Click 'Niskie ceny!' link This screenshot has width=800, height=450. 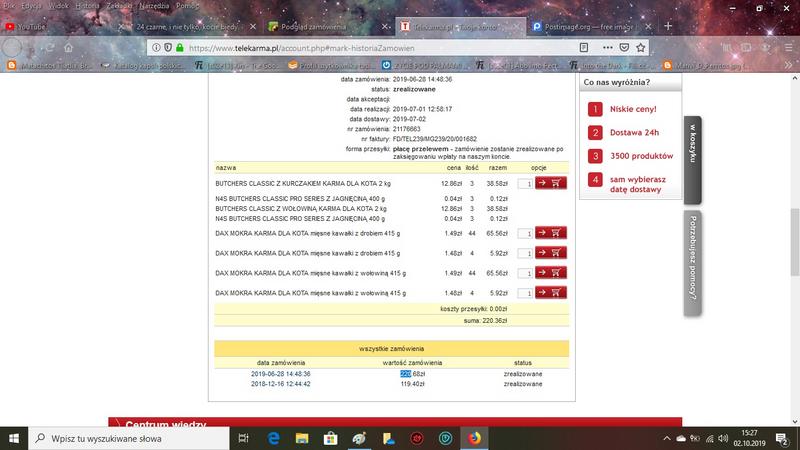pyautogui.click(x=633, y=109)
